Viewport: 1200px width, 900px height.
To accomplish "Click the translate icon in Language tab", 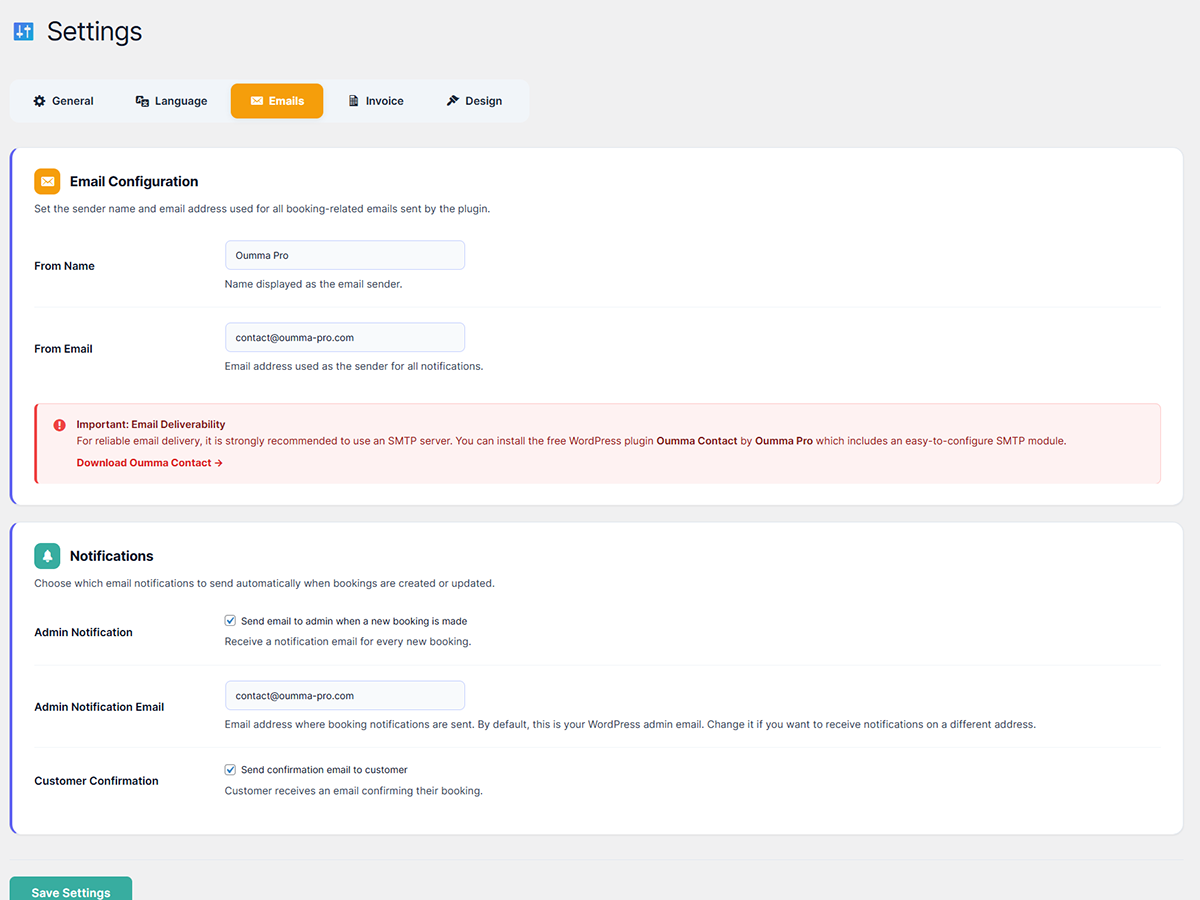I will tap(142, 101).
